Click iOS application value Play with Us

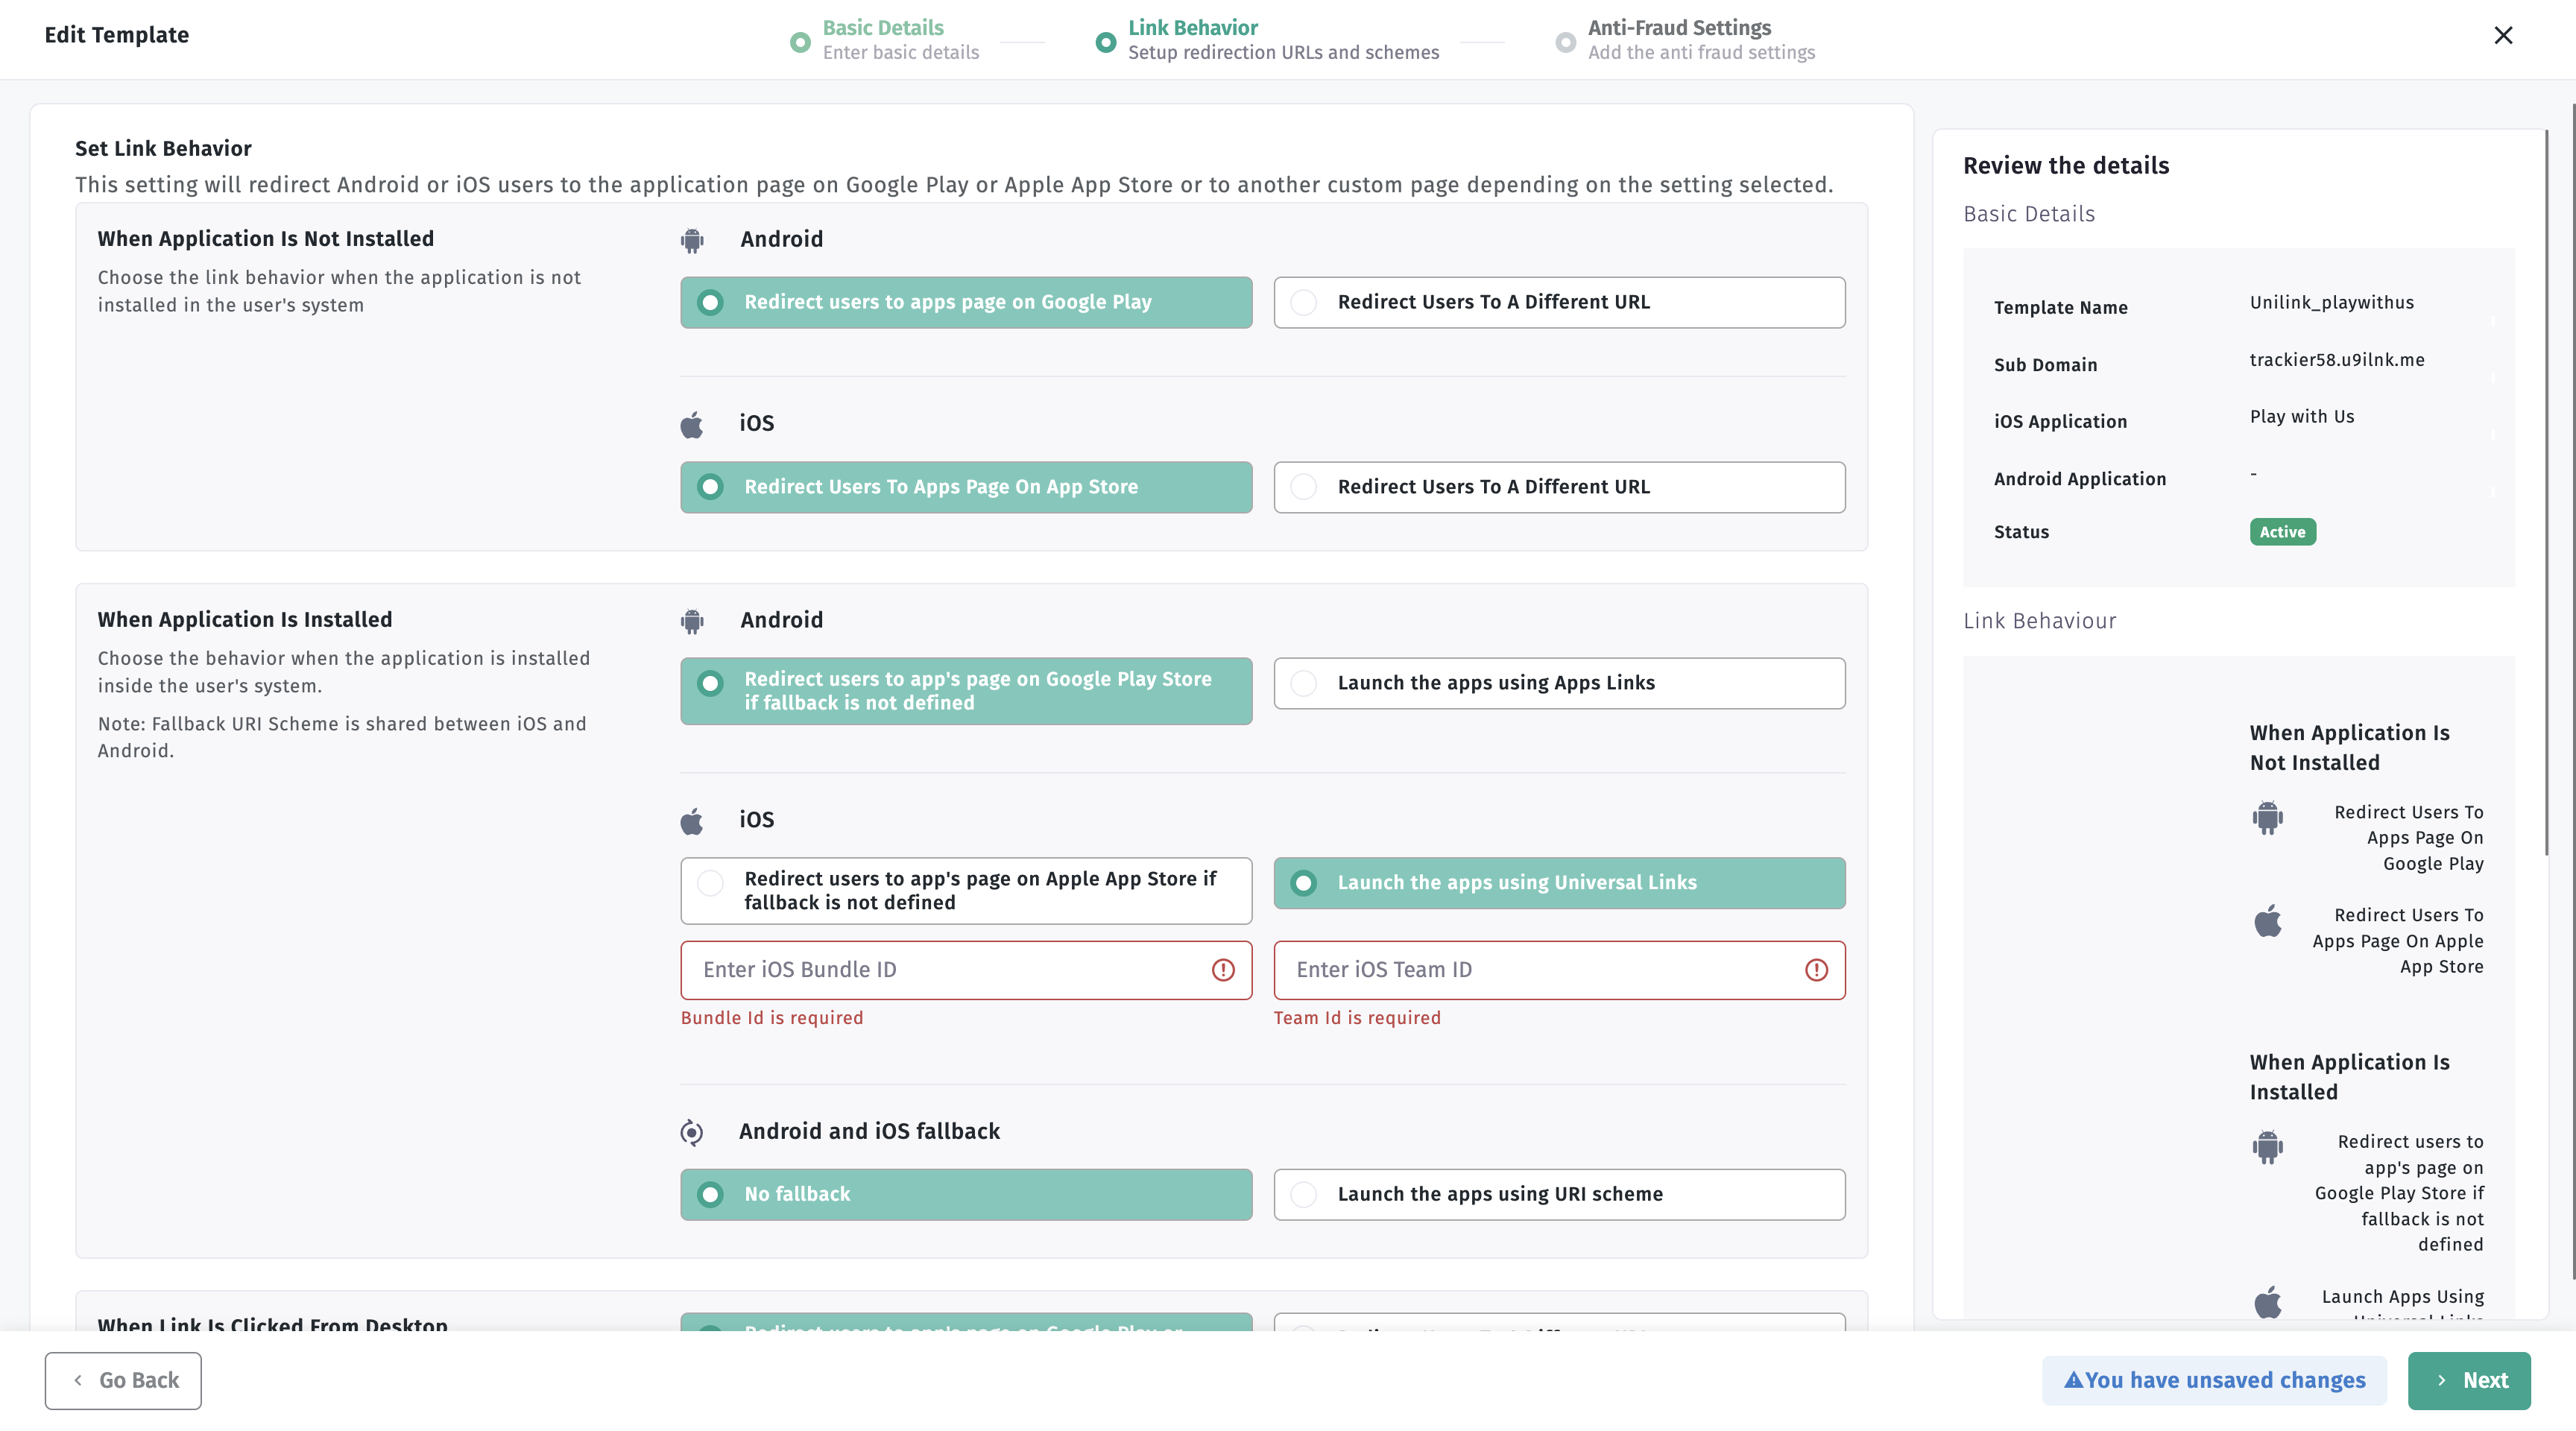click(2302, 416)
